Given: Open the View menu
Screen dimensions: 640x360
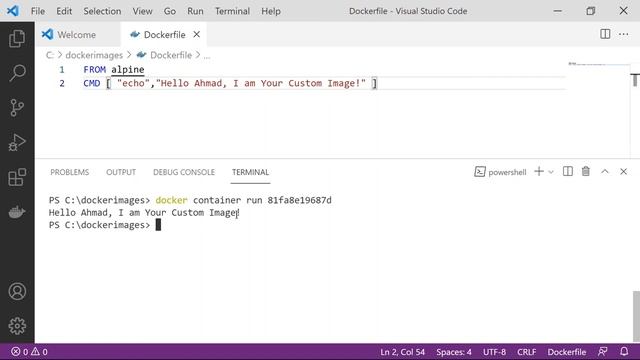Looking at the screenshot, I should [142, 11].
